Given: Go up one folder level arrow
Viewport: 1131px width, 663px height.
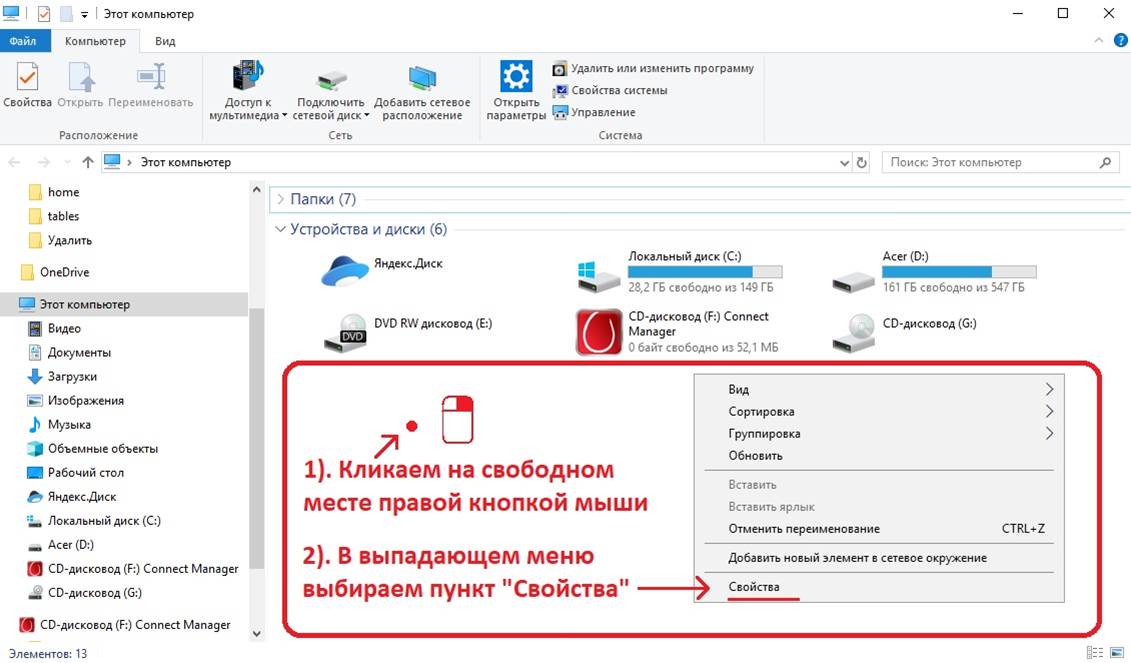Looking at the screenshot, I should click(88, 162).
